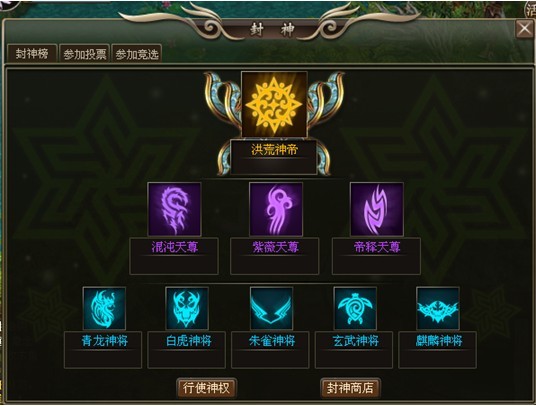Click the 洪荒神帝 name slot
This screenshot has width=536, height=406.
coord(273,157)
